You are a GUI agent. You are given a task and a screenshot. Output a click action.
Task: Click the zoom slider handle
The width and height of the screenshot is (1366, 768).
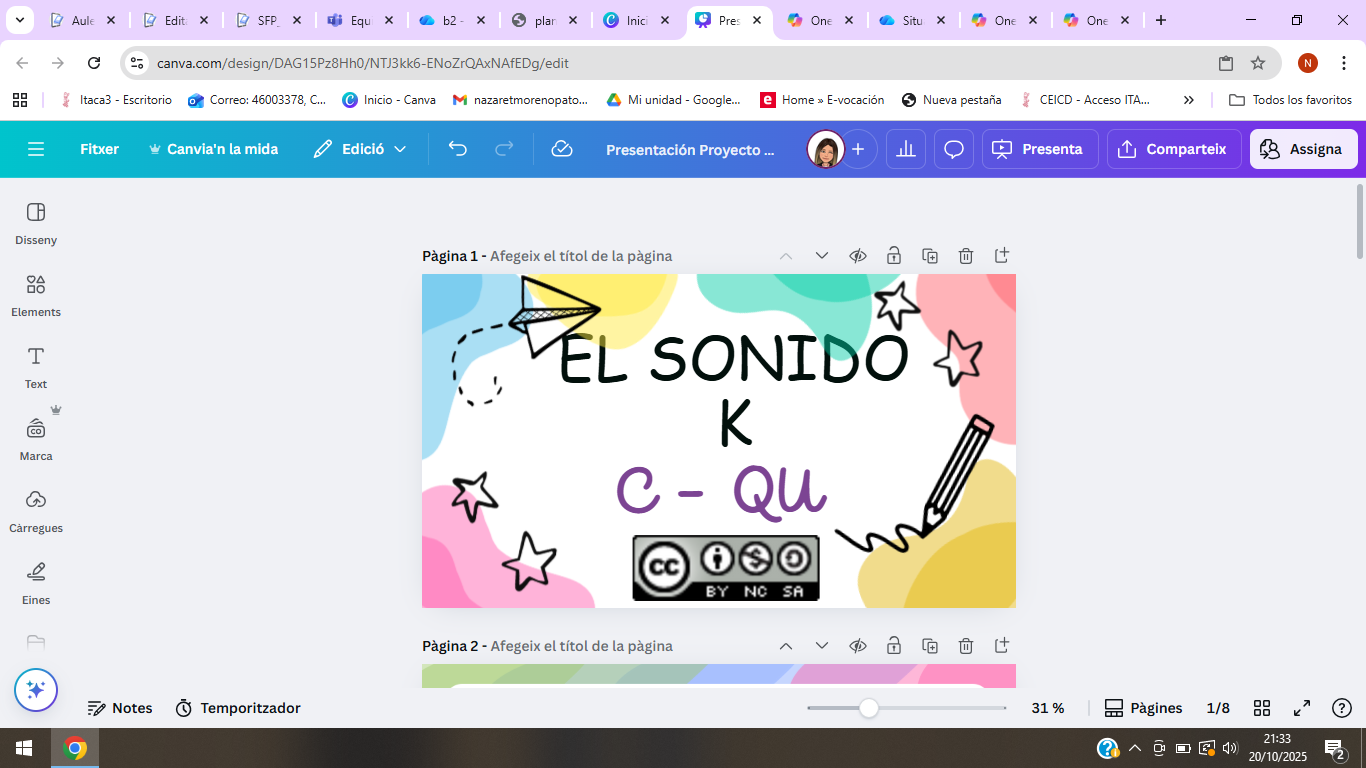pyautogui.click(x=869, y=708)
